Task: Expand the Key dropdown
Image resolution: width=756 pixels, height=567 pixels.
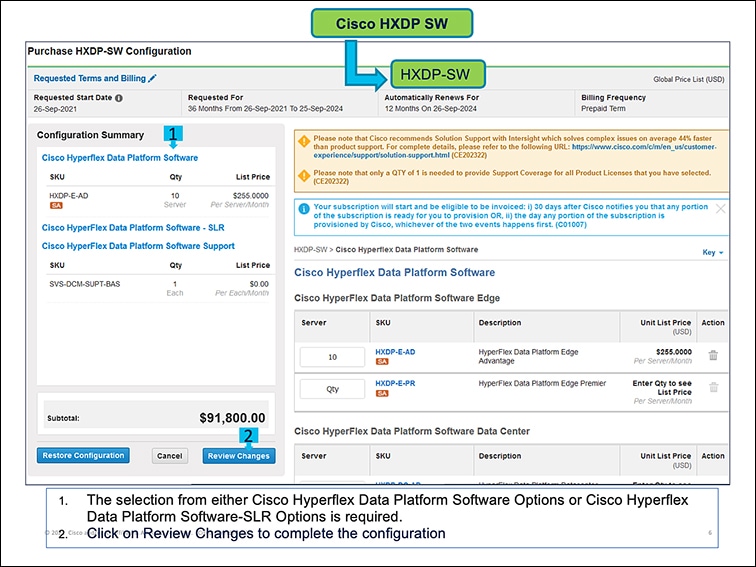Action: [x=713, y=252]
